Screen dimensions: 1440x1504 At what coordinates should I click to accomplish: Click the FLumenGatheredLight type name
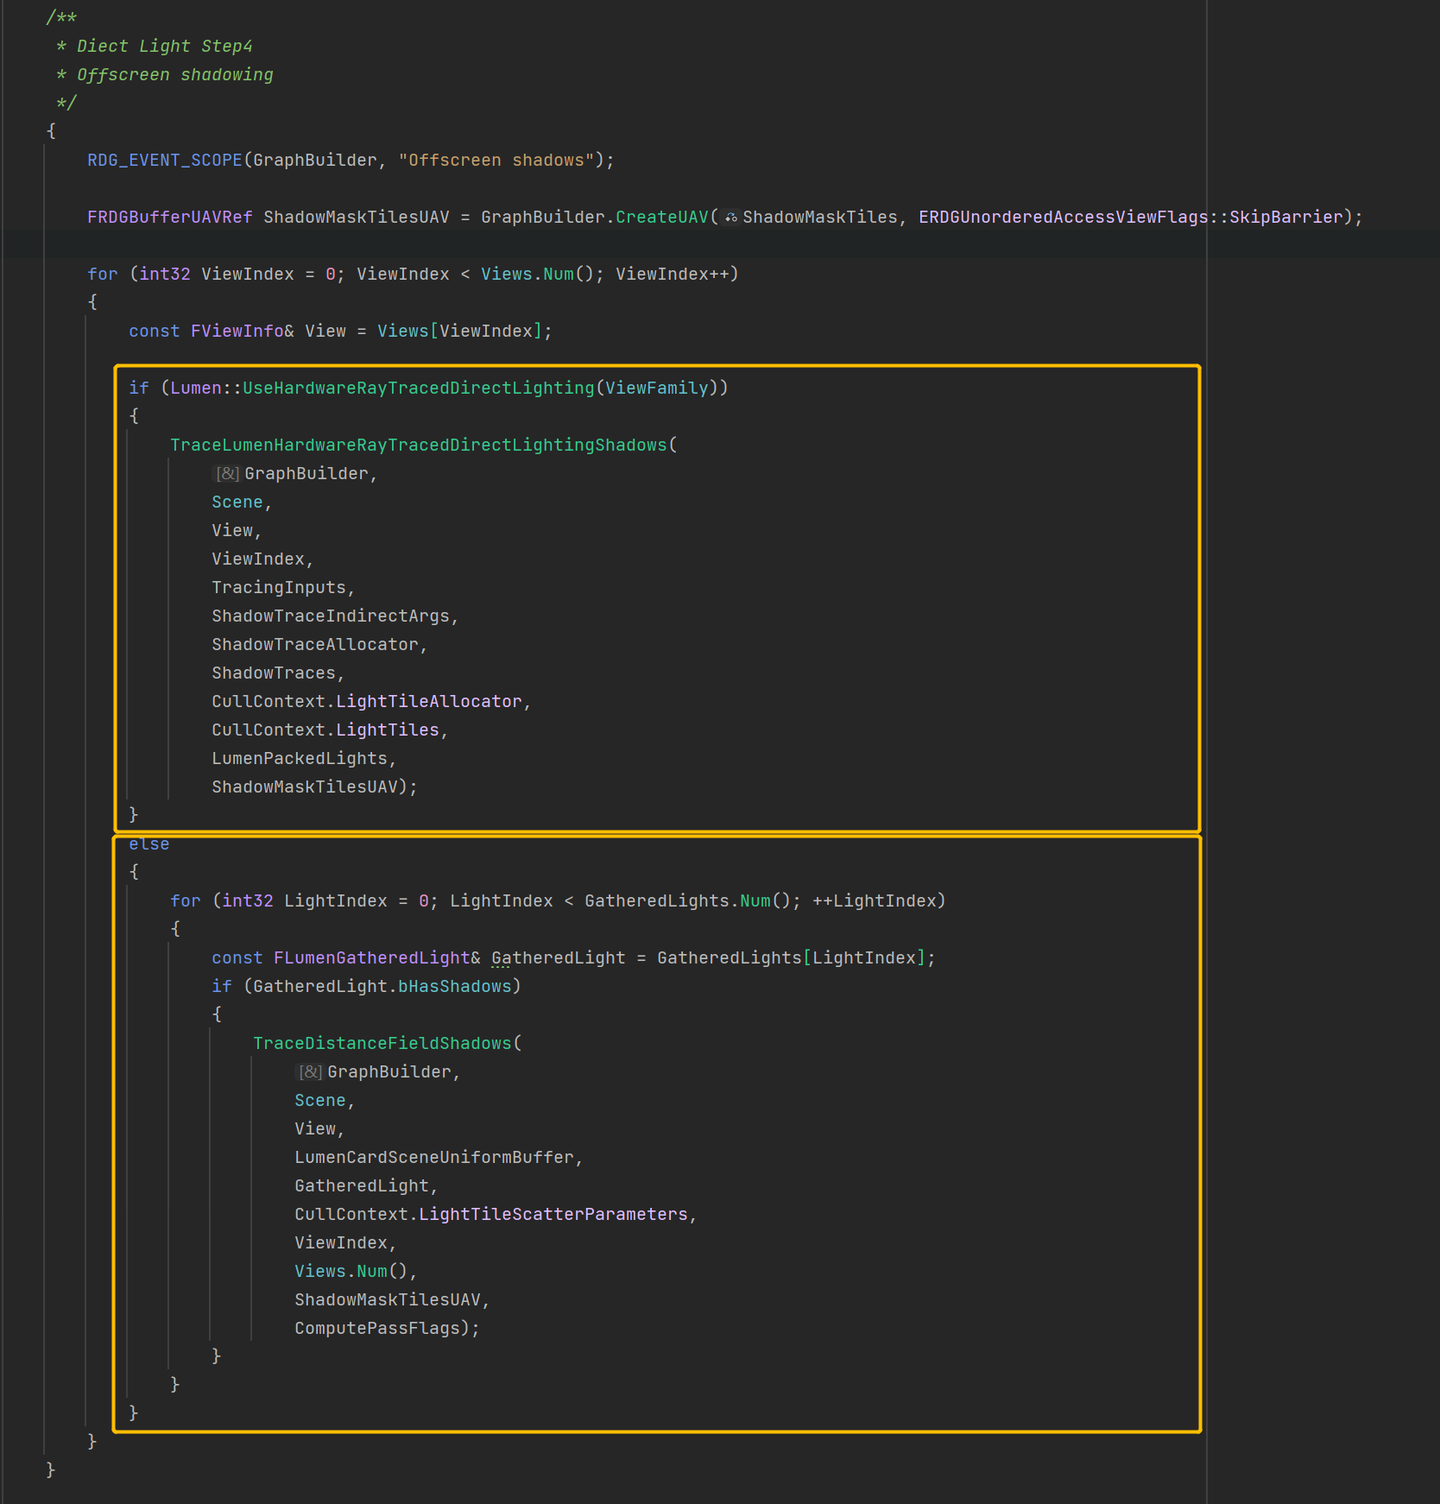[371, 958]
